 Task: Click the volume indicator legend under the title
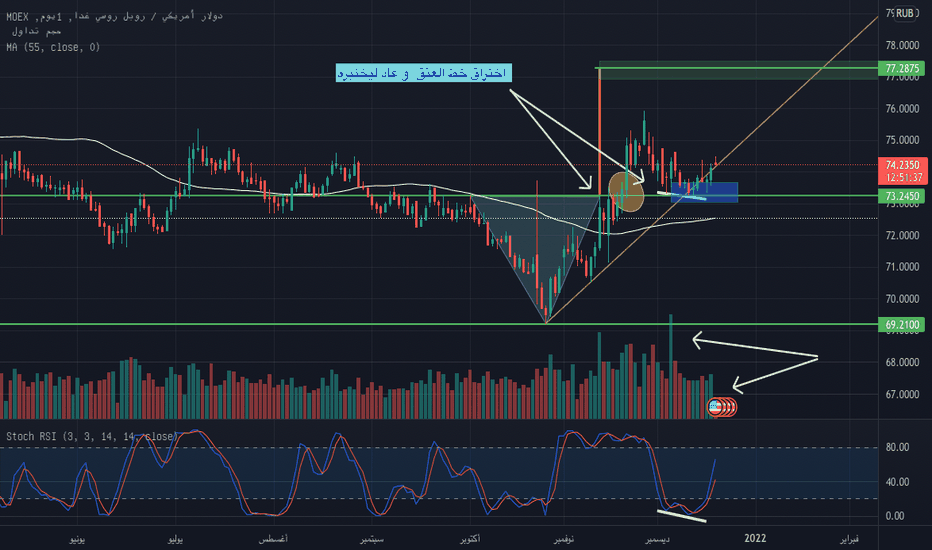click(36, 32)
